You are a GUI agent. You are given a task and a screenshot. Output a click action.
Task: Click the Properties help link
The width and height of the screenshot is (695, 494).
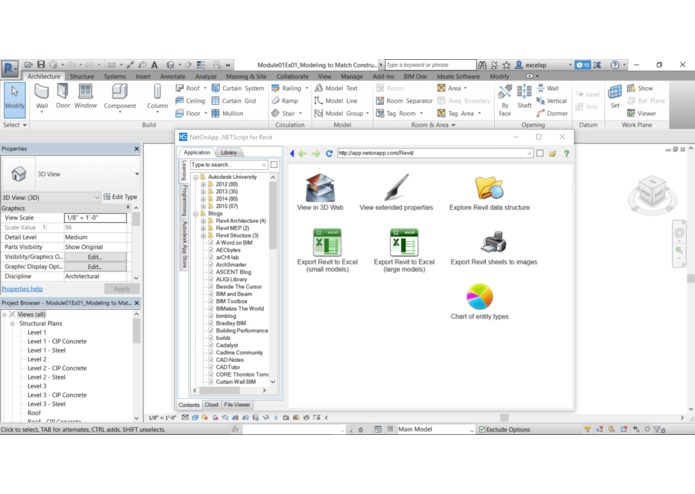tap(22, 289)
